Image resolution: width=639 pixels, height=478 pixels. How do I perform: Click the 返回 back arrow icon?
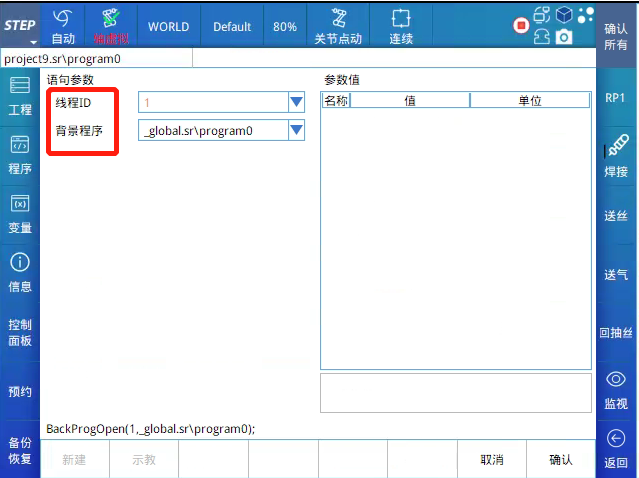[616, 447]
